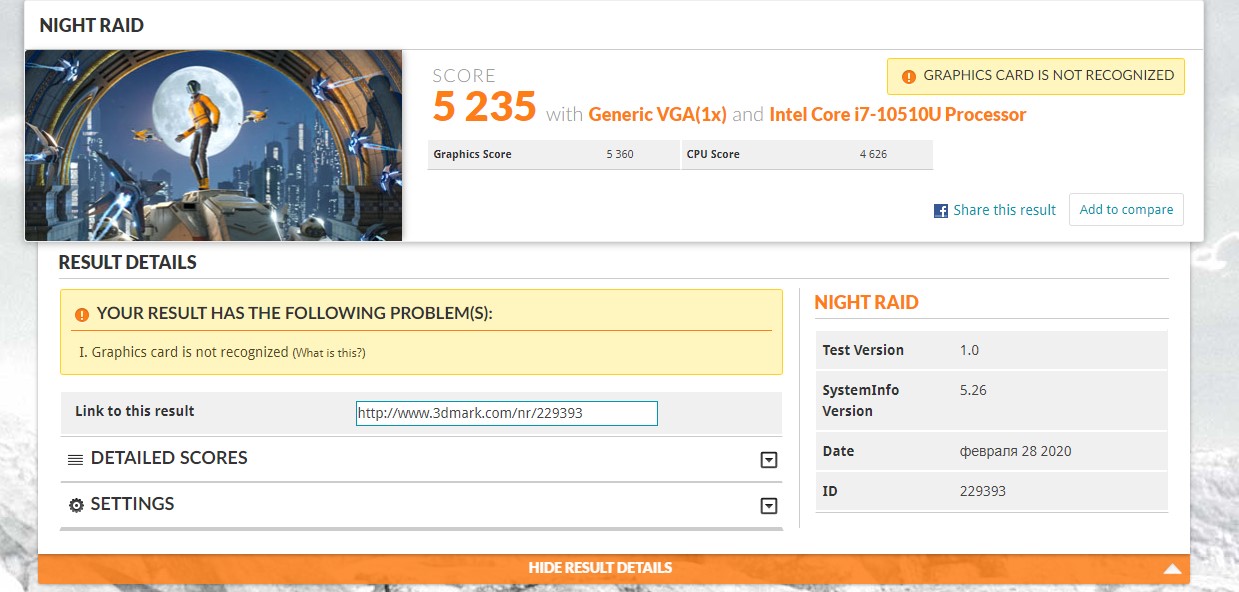Click the Facebook icon beside Share this result
The image size is (1239, 592).
940,211
